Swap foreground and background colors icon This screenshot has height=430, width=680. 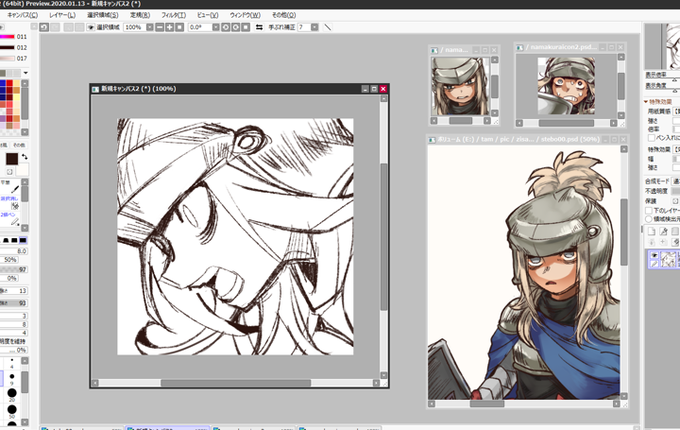coord(24,156)
